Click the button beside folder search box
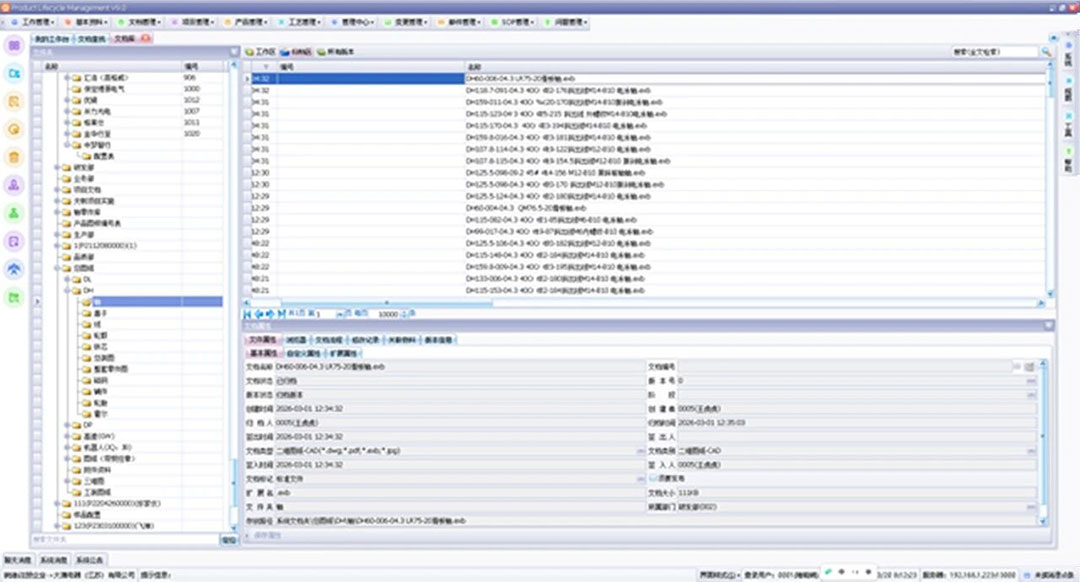Viewport: 1080px width, 582px height. 229,539
